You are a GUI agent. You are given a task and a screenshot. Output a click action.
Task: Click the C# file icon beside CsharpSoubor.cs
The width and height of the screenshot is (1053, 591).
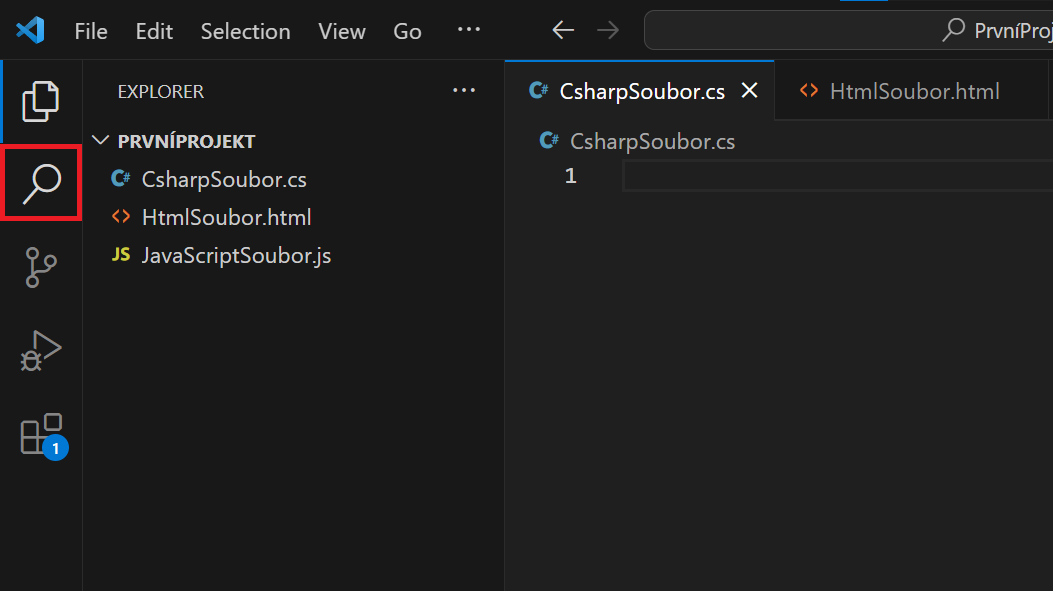119,178
